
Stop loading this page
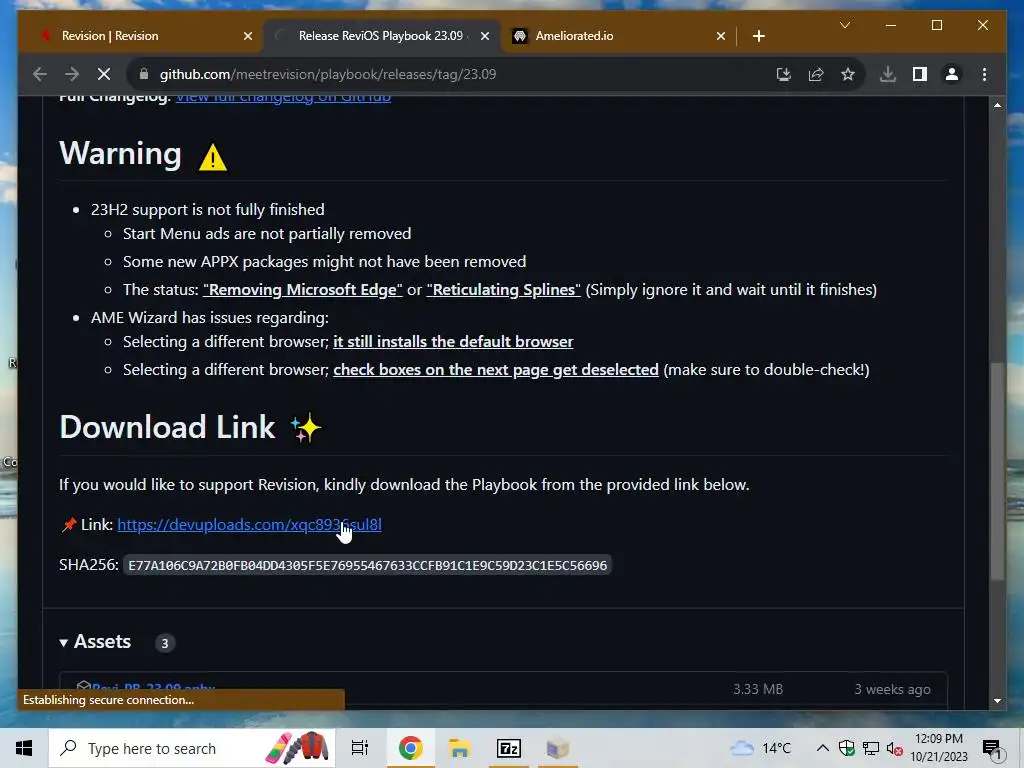[x=104, y=74]
